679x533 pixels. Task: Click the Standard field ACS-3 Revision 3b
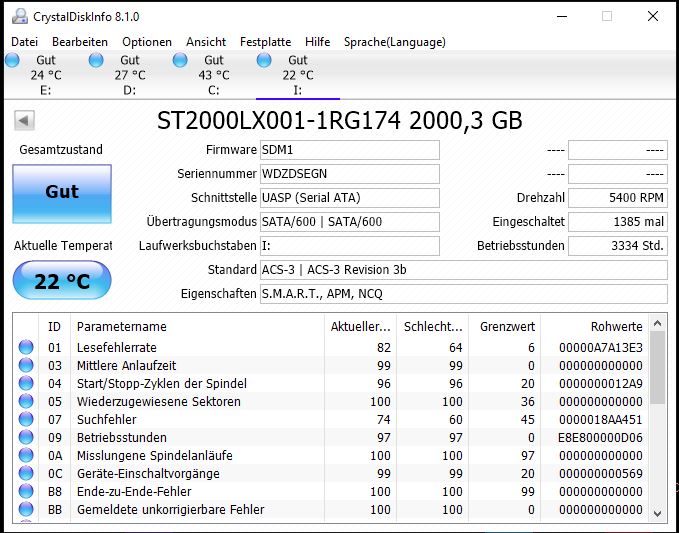point(464,270)
